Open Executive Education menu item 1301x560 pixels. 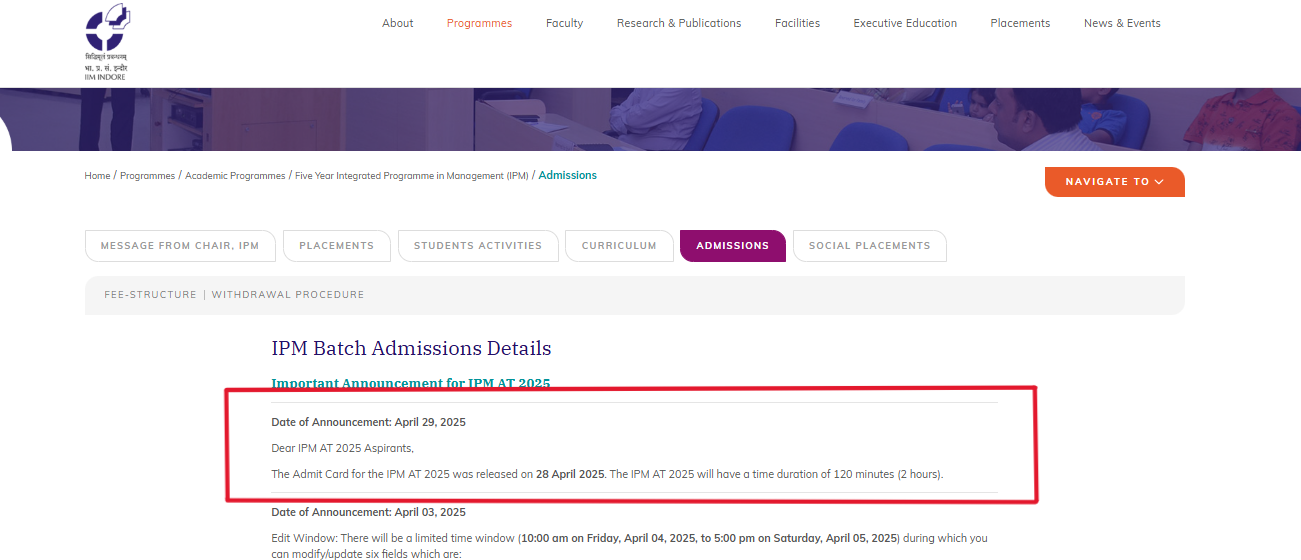(904, 23)
